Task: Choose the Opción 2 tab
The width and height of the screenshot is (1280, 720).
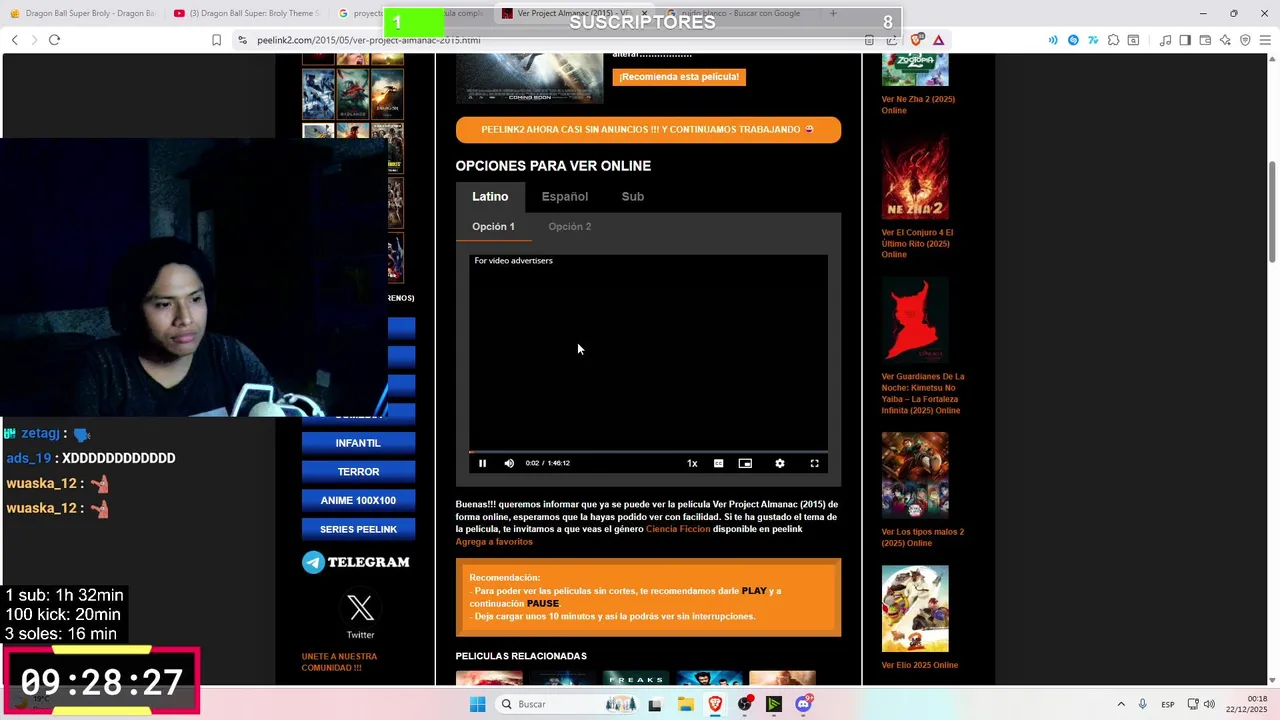Action: [x=569, y=227]
